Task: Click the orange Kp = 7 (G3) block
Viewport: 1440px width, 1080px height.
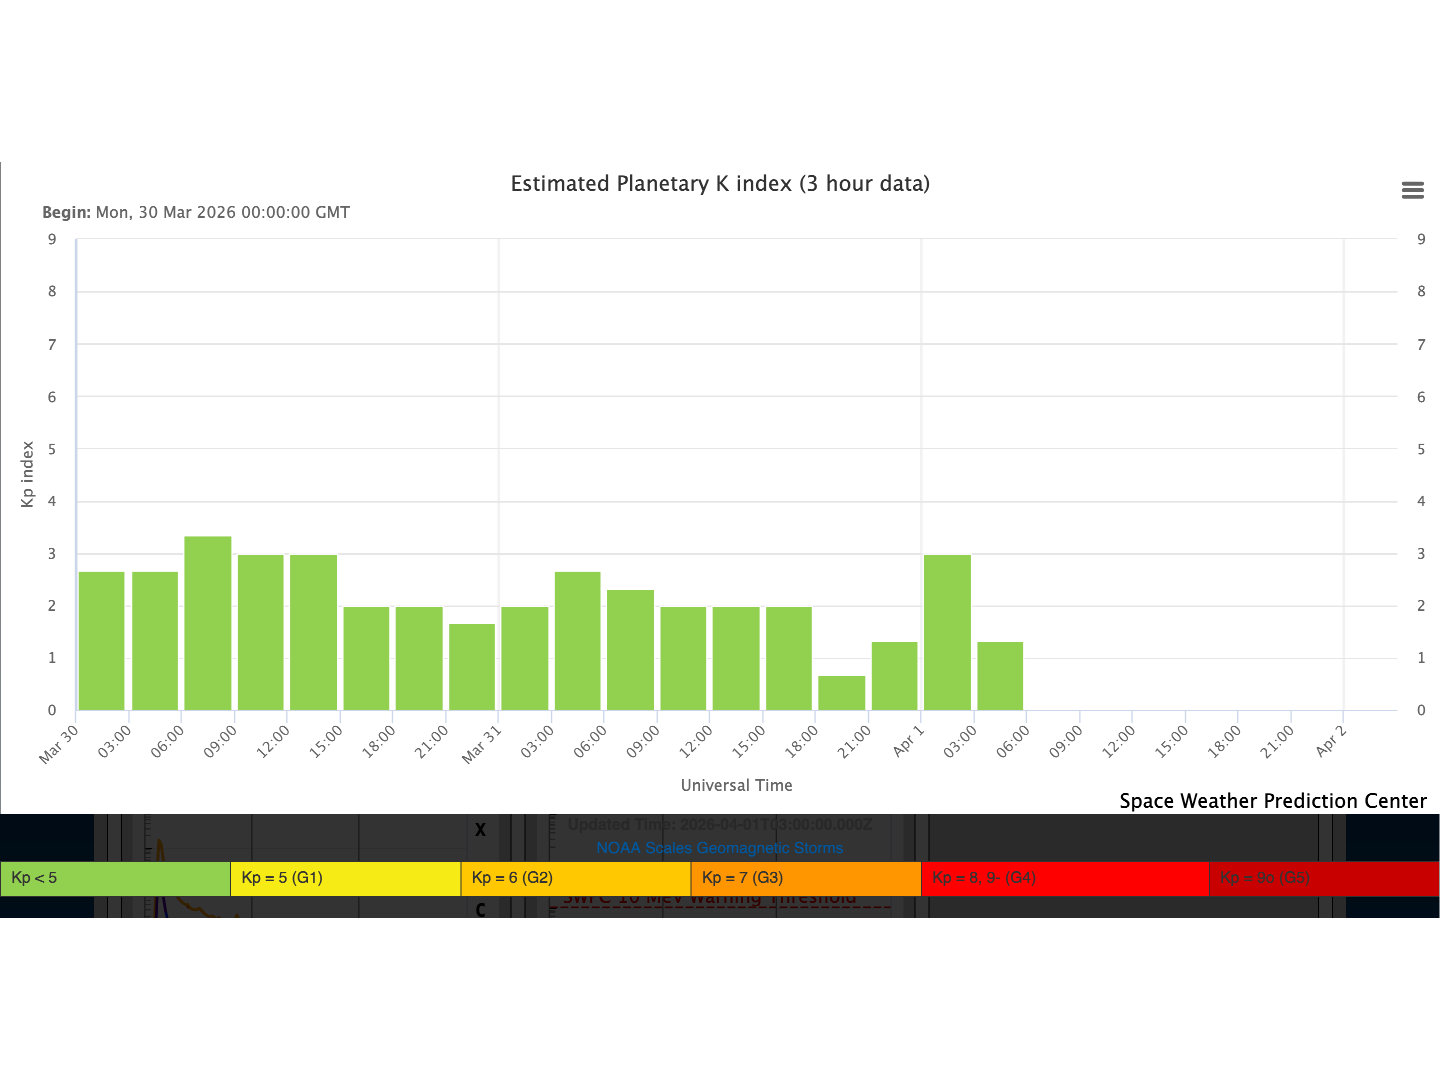Action: point(805,878)
